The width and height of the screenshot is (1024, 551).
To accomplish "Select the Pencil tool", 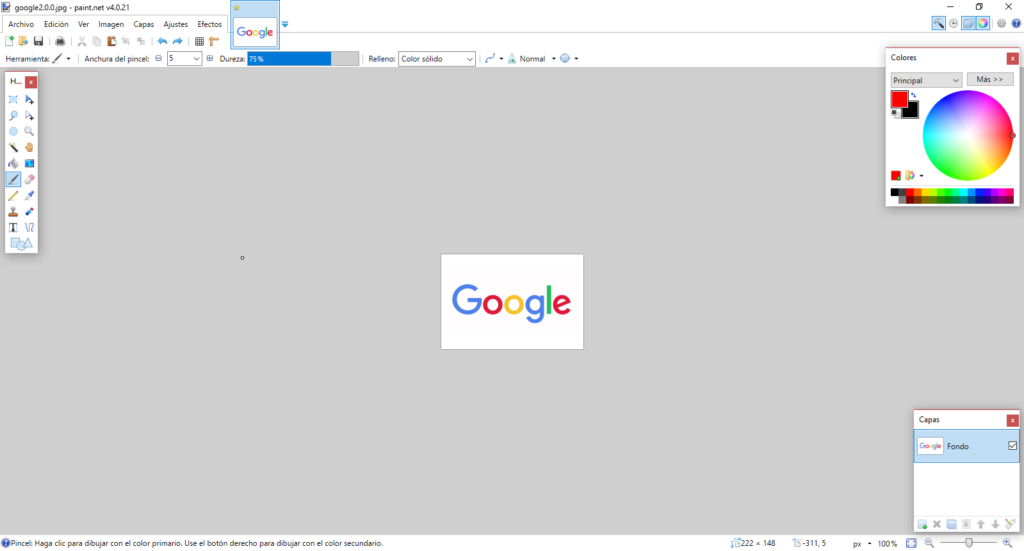I will (13, 195).
